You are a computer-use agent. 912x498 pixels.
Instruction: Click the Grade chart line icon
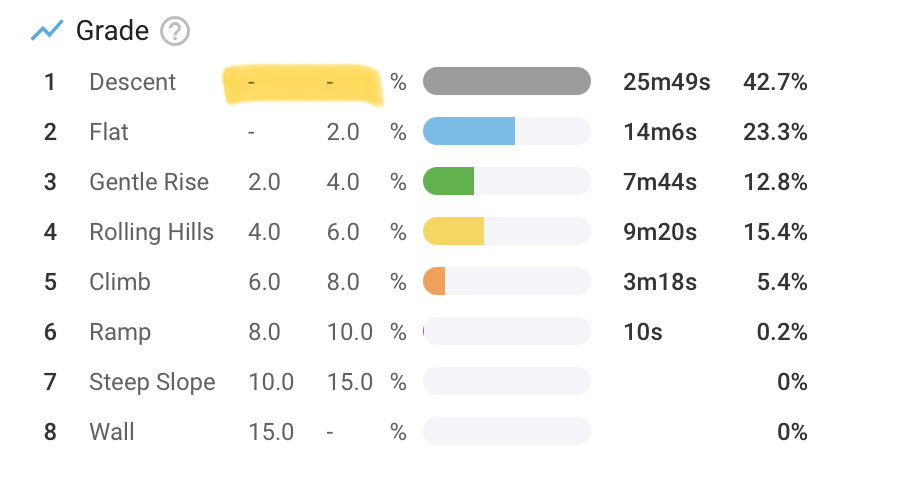[46, 32]
